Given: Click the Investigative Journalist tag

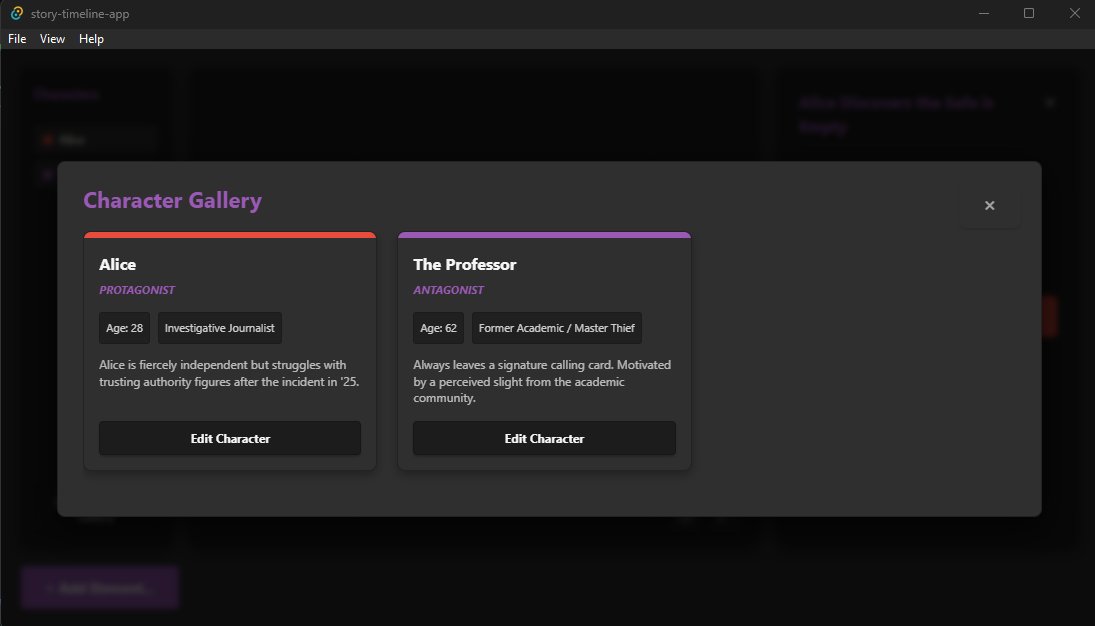Looking at the screenshot, I should point(219,328).
